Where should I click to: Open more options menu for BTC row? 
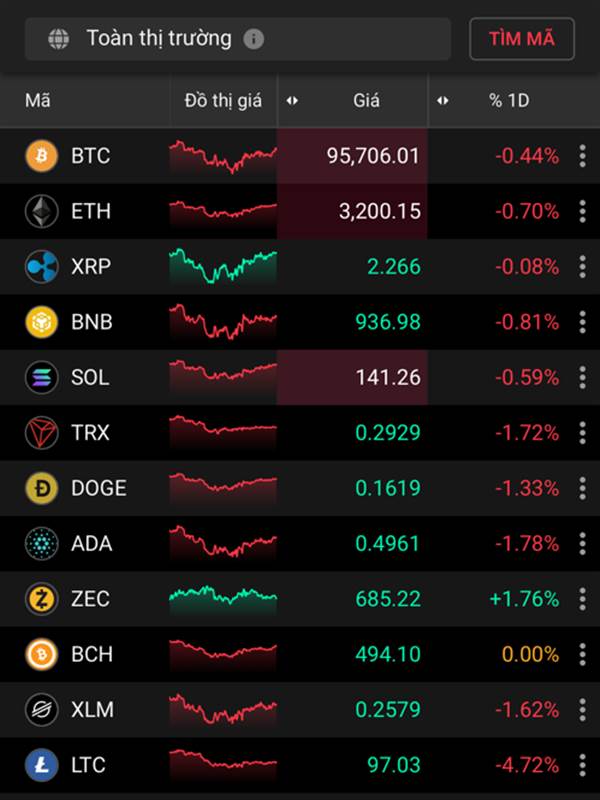pyautogui.click(x=582, y=156)
